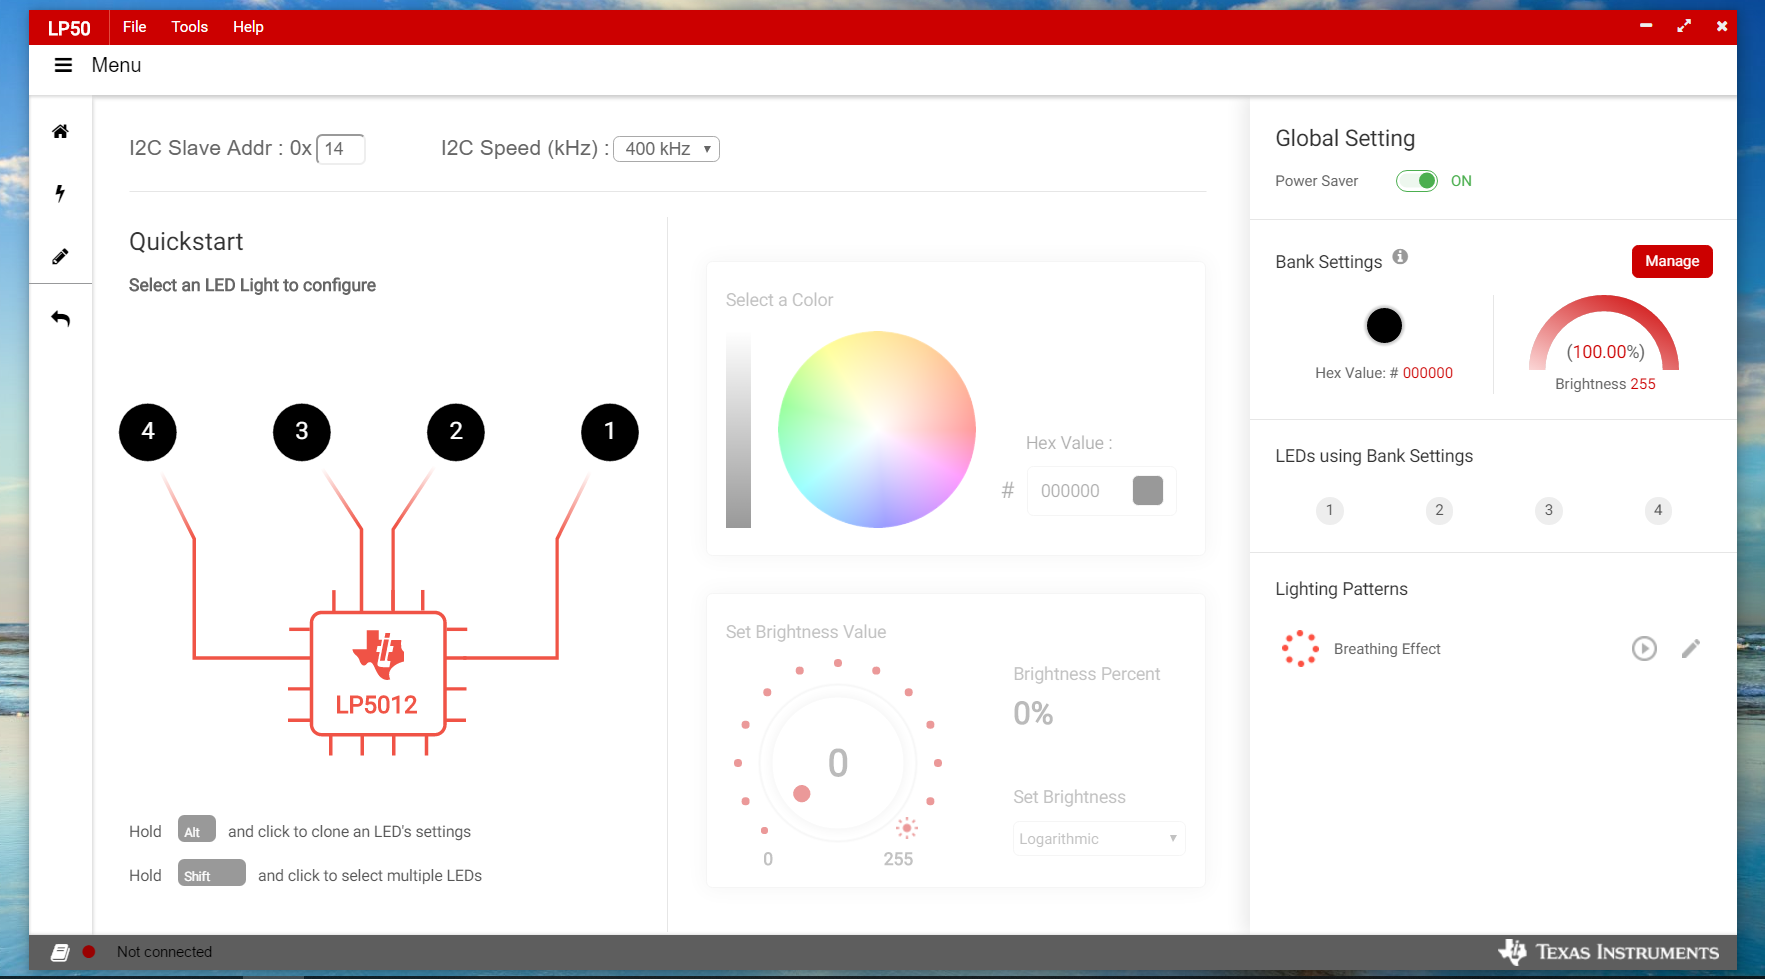Click the gray hex color swatch
Viewport: 1765px width, 979px height.
coord(1148,490)
